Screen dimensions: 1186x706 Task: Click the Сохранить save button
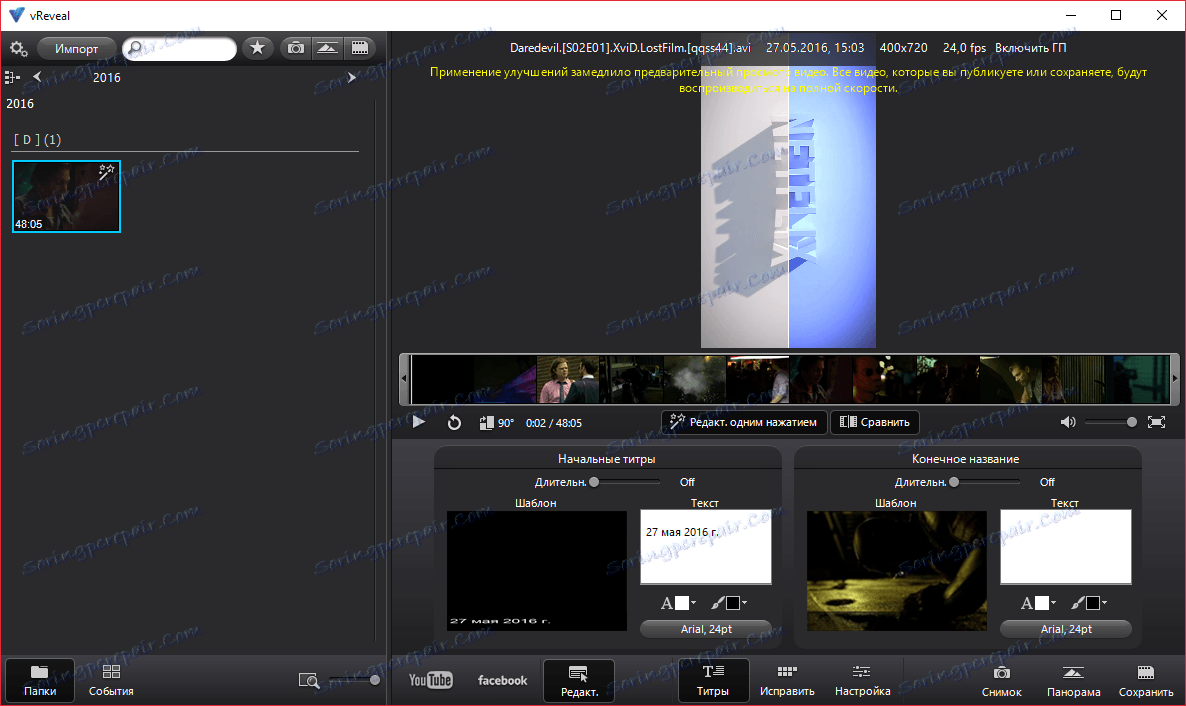click(1146, 680)
